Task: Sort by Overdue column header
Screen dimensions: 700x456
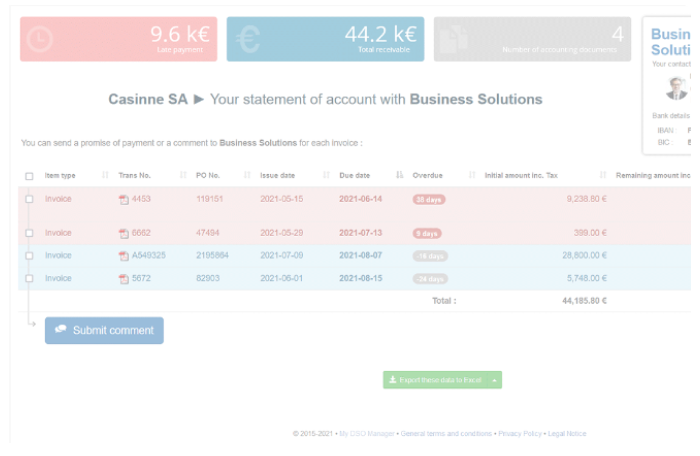Action: pos(428,175)
